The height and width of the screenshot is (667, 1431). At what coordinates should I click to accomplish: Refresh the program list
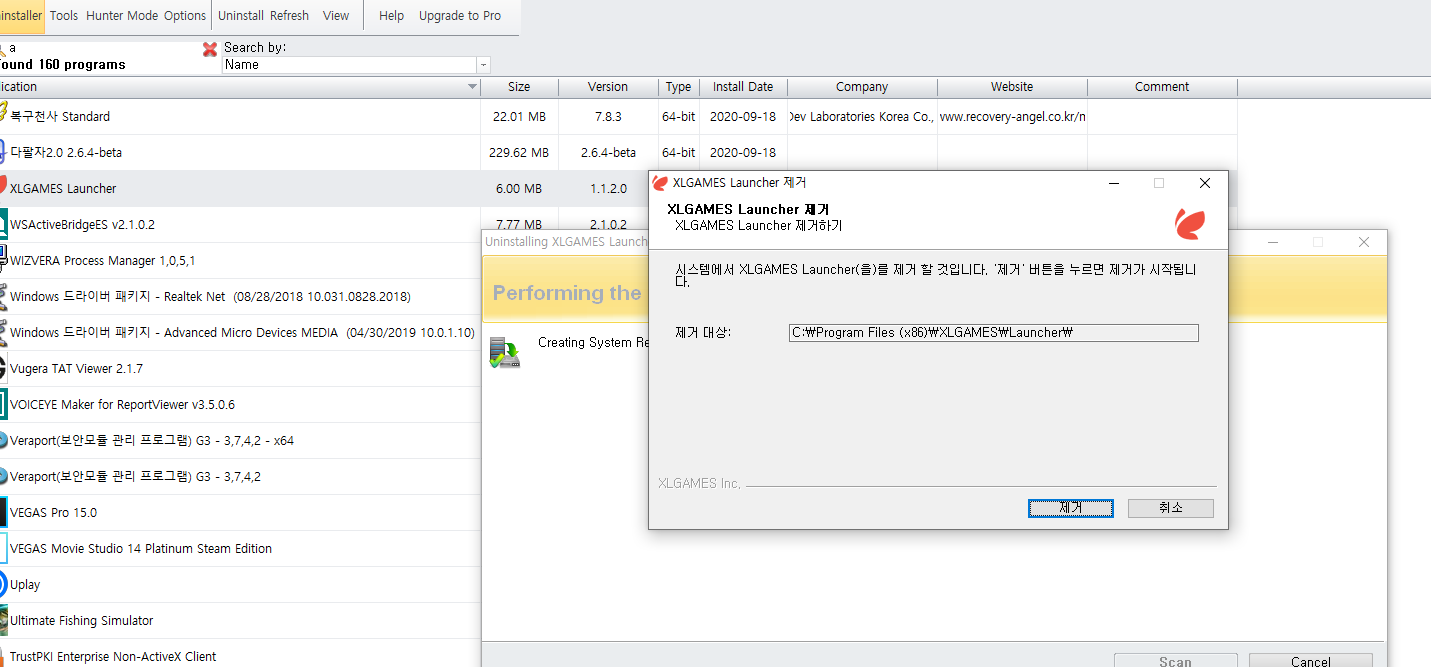pos(290,16)
